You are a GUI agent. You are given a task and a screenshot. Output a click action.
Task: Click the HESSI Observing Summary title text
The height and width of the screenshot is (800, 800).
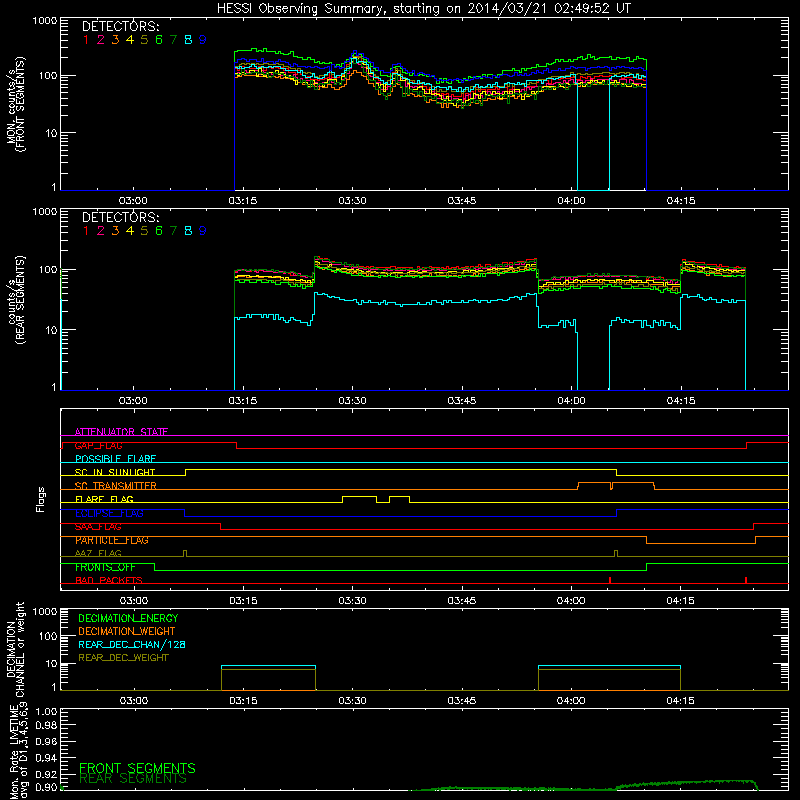click(424, 9)
